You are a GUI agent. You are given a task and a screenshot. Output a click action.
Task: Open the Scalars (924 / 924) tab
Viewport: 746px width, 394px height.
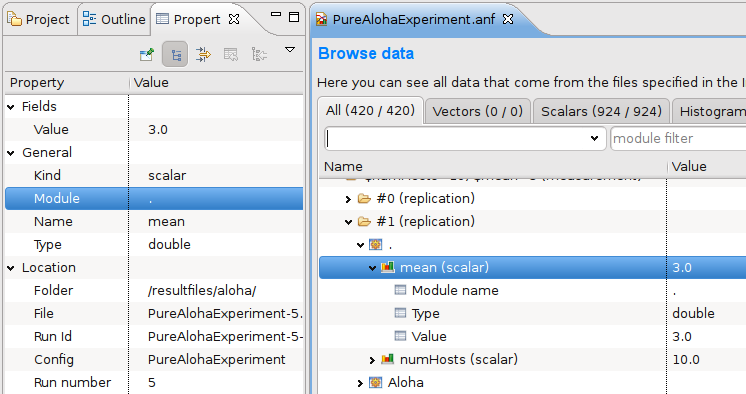(601, 111)
